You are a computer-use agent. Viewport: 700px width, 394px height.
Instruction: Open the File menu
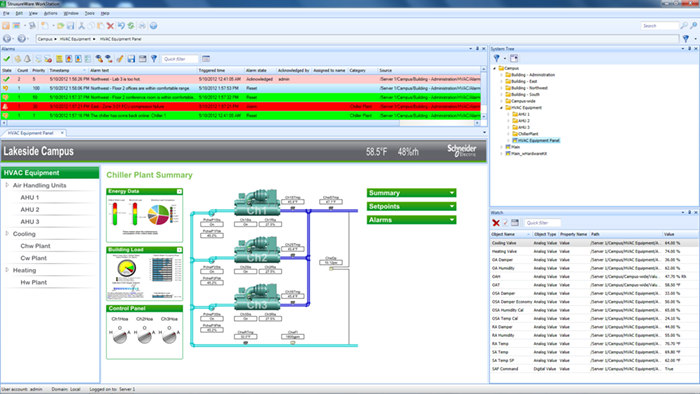tap(6, 13)
